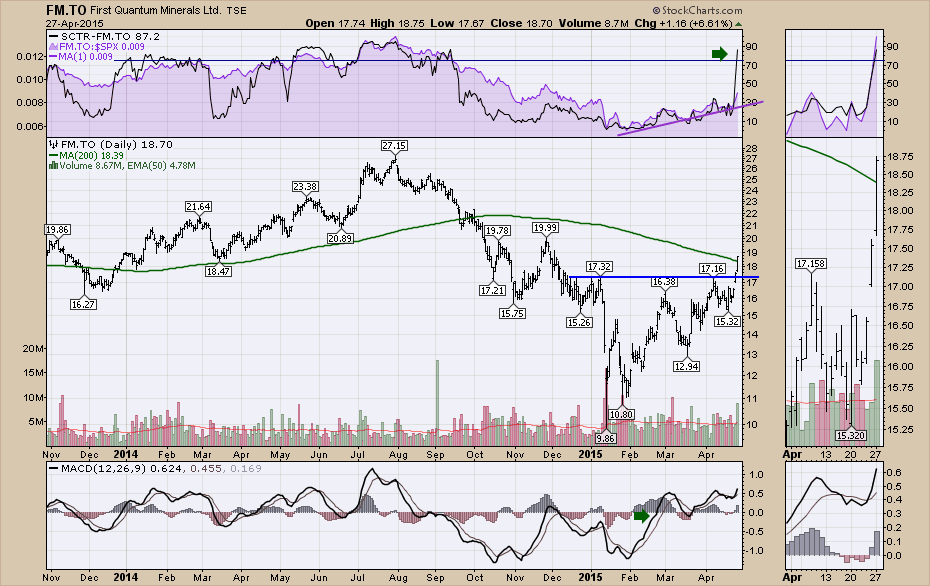Click the 20M mark on the volume axis
The width and height of the screenshot is (930, 586).
pos(33,348)
